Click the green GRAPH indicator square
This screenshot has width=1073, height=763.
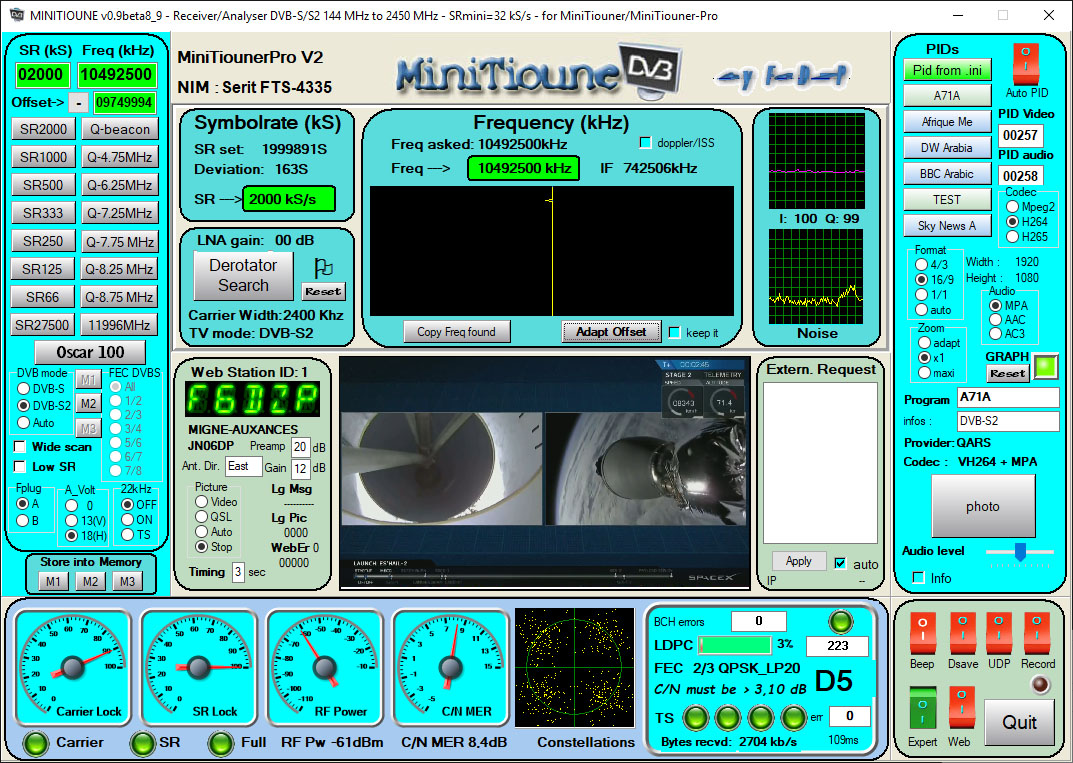(x=1045, y=368)
